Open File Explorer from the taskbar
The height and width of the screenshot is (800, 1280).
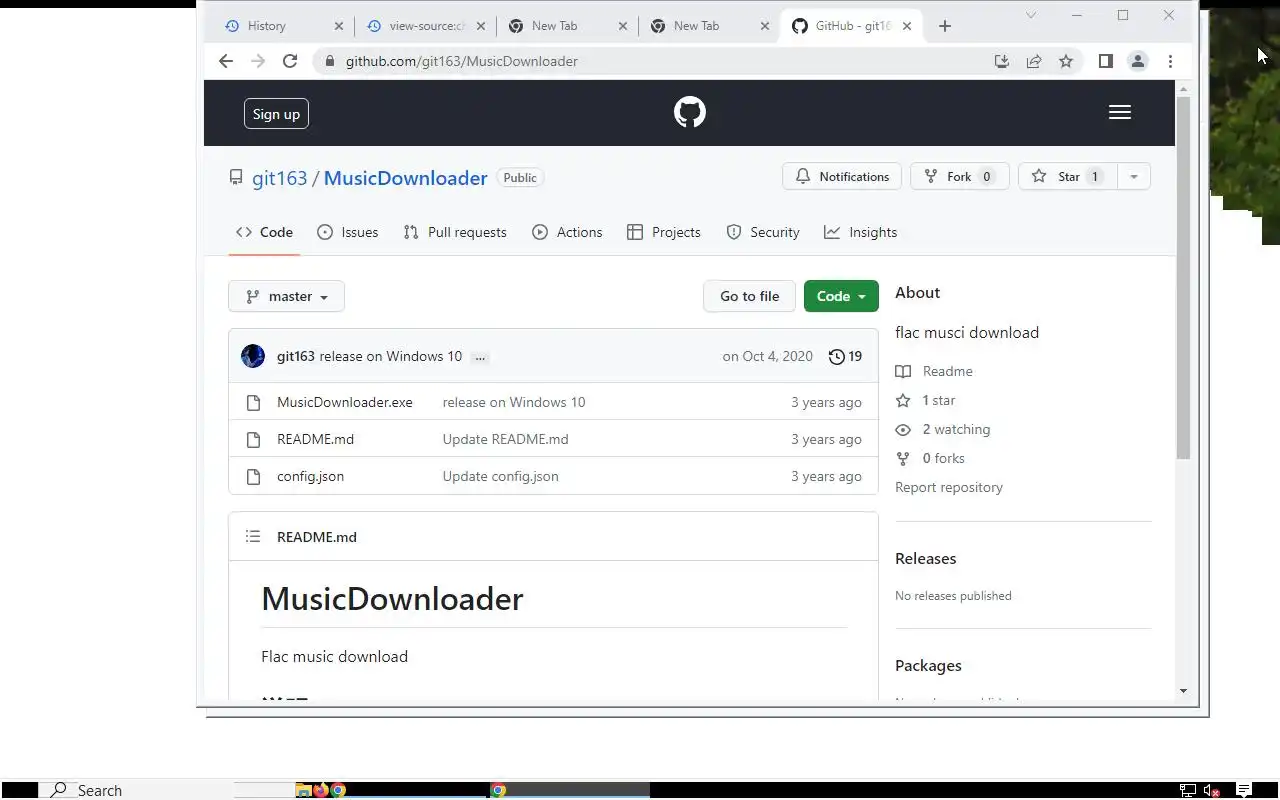click(x=303, y=790)
